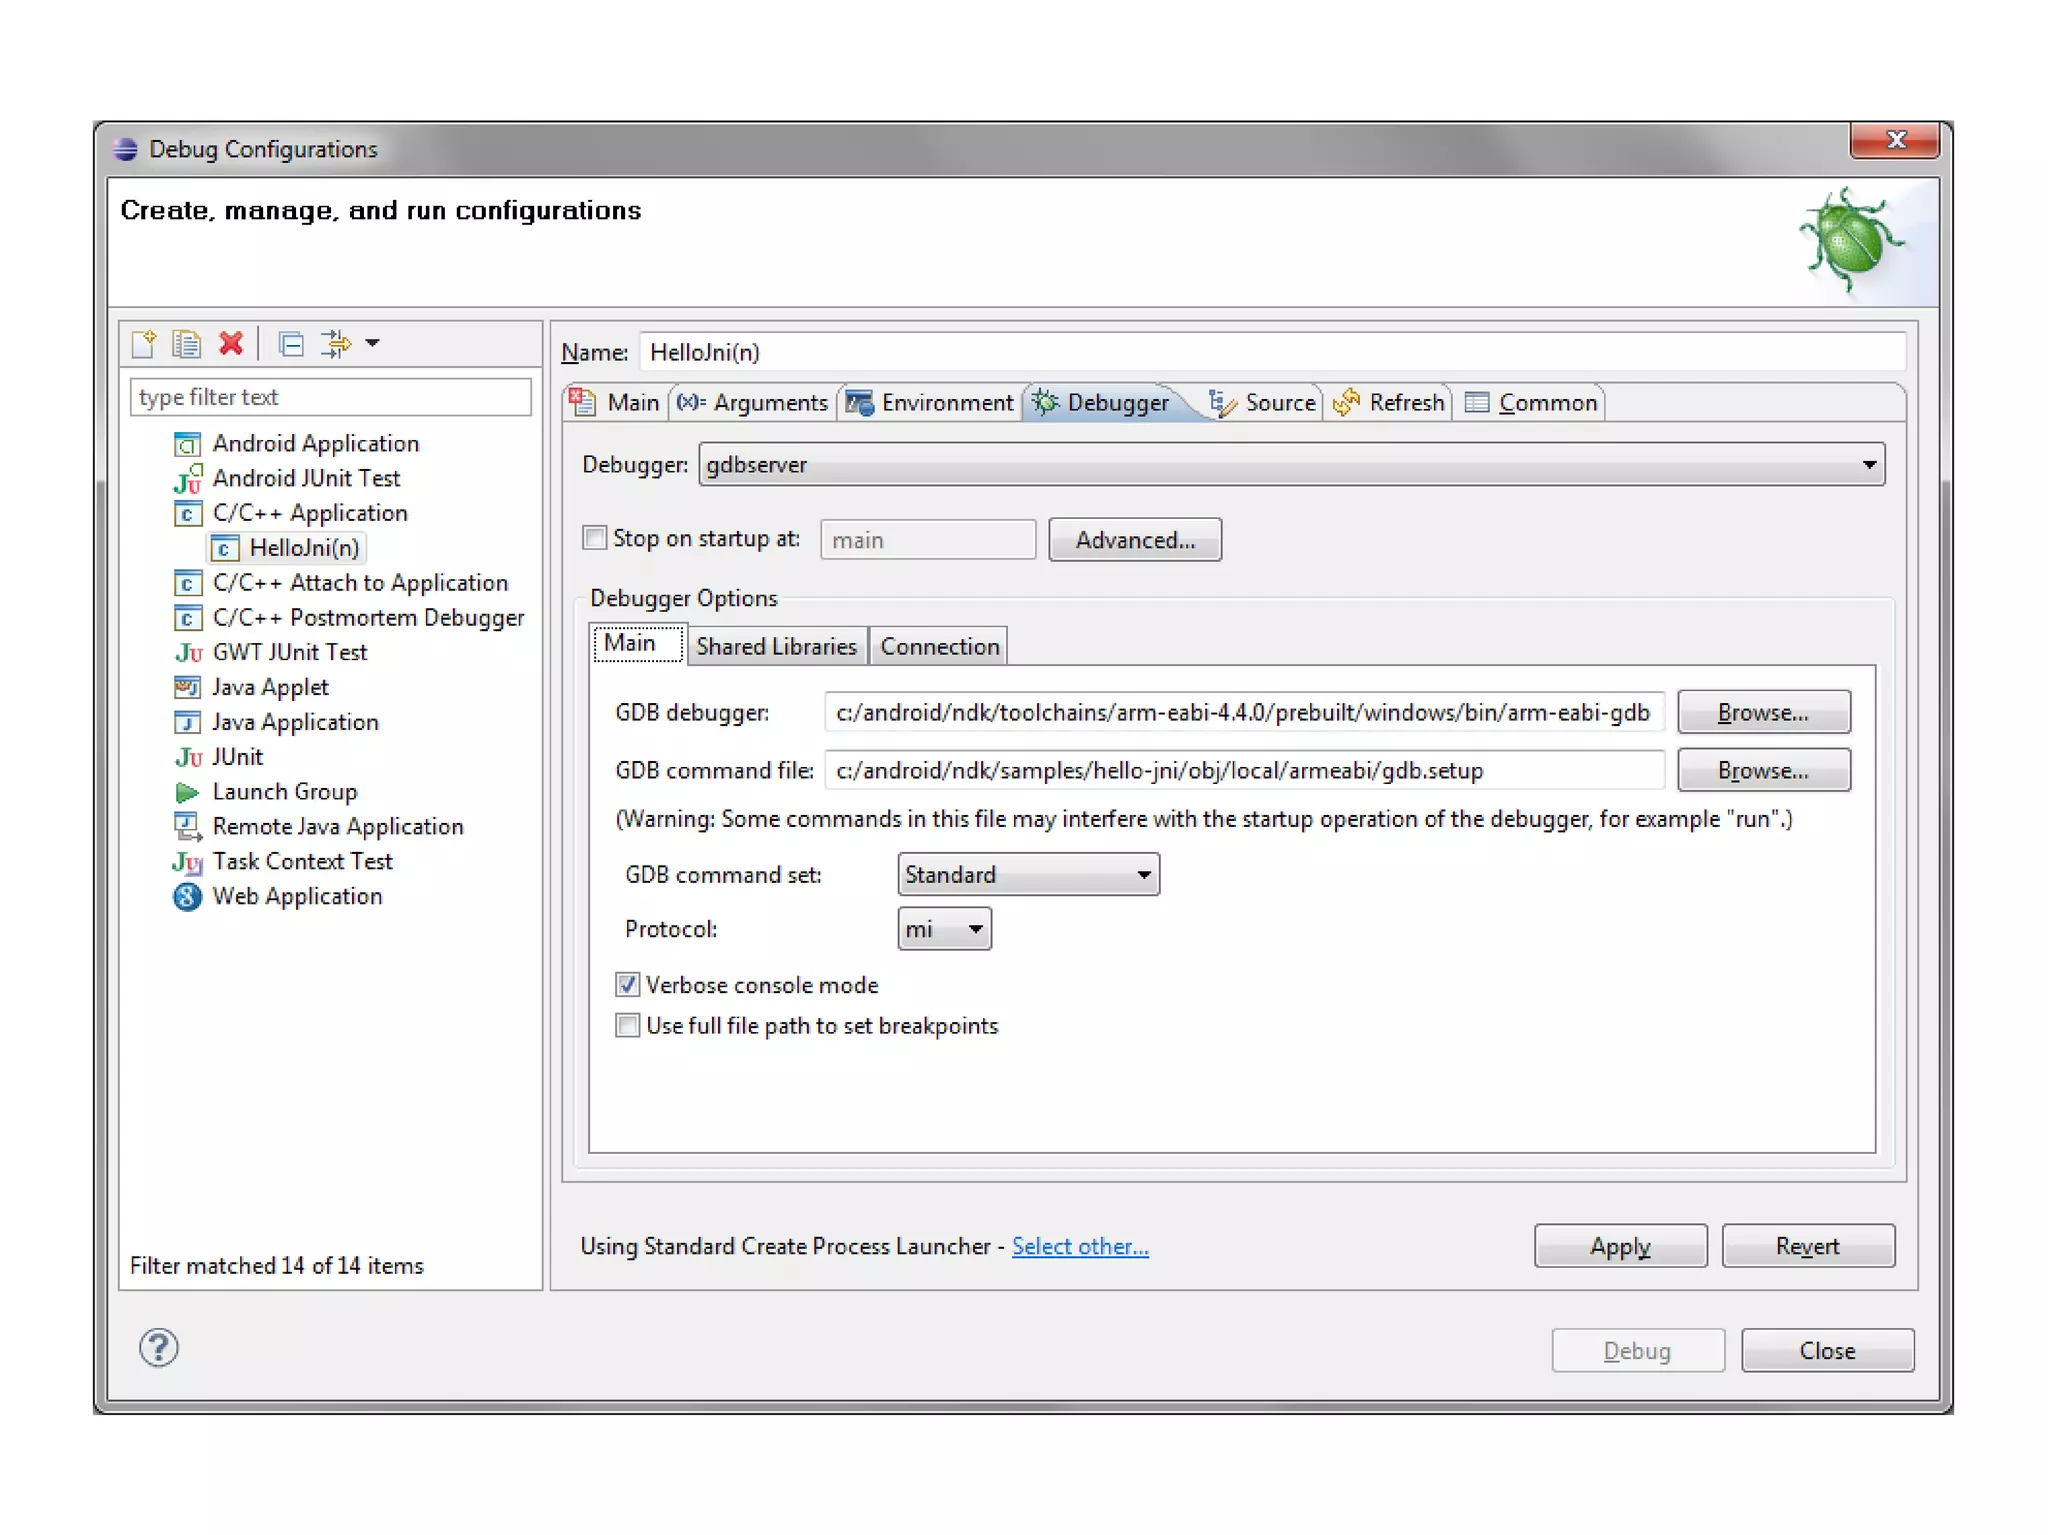Switch to the Environment tab
2048x1535 pixels.
(x=930, y=403)
